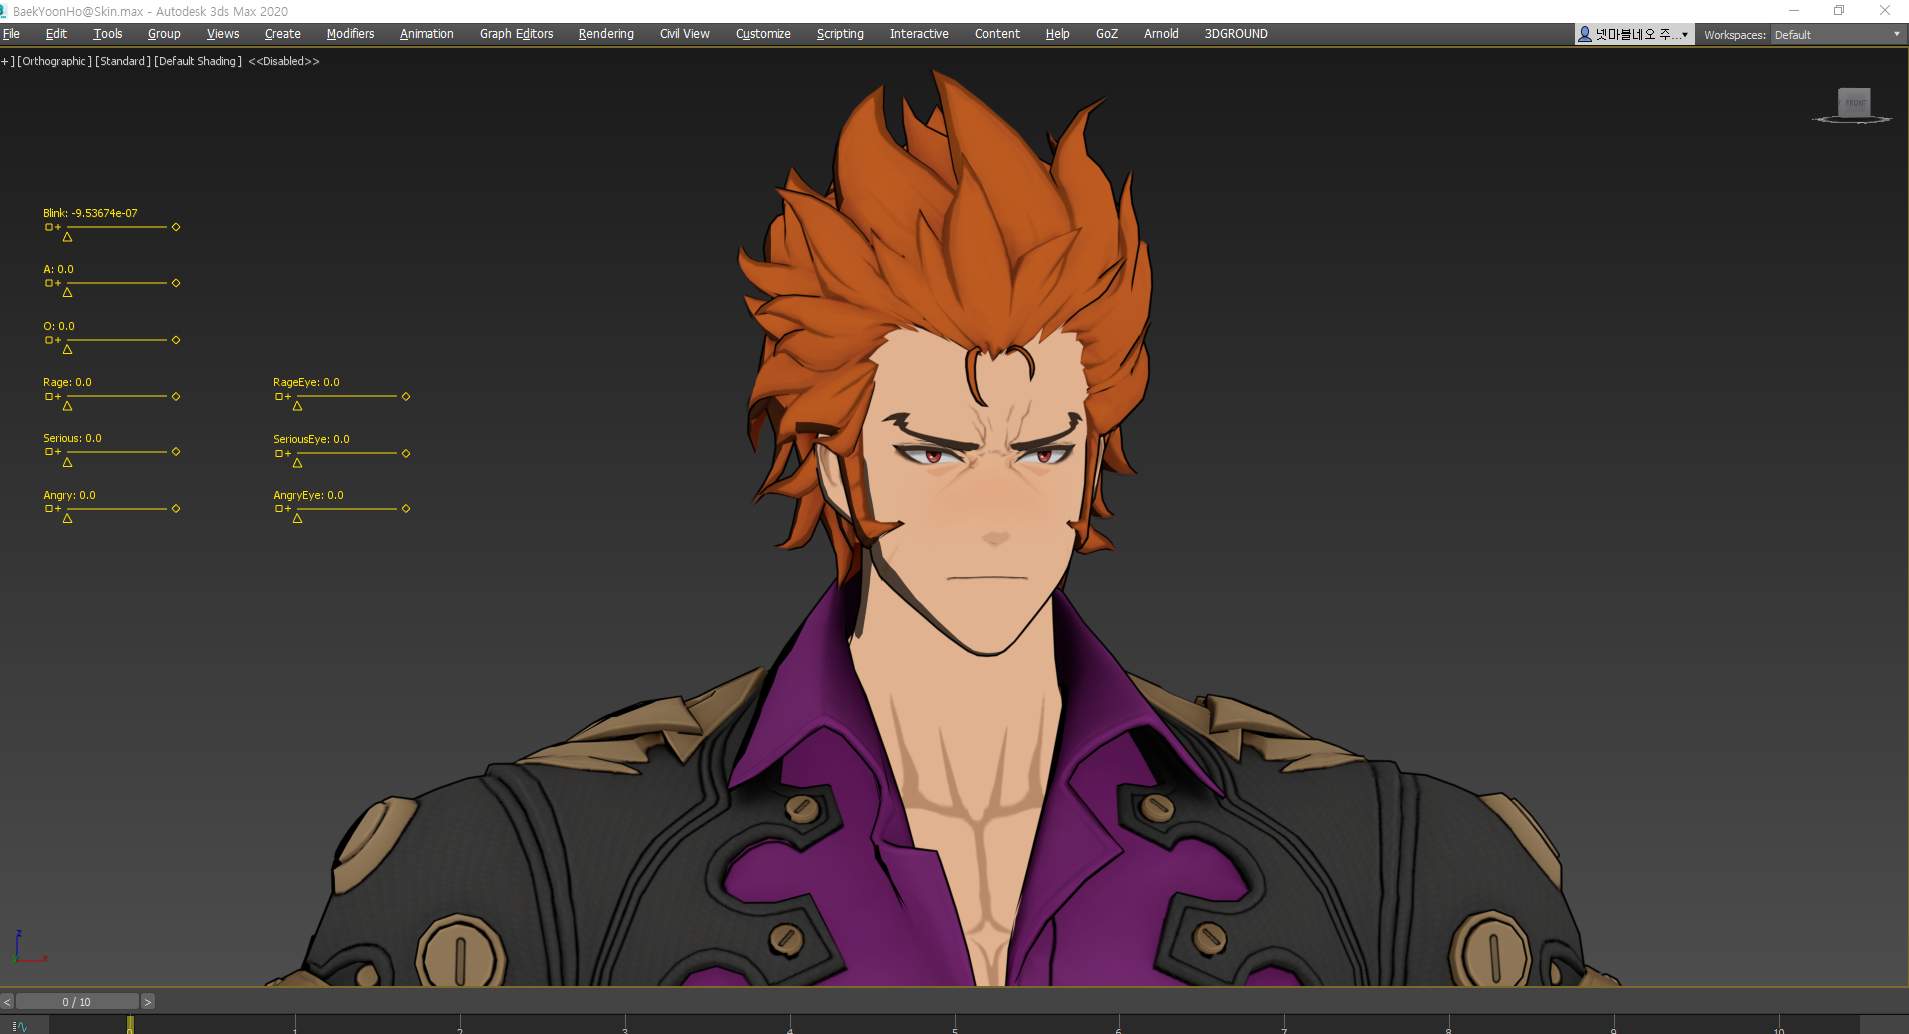
Task: Open the [Orthographic] viewport view menu
Action: 55,62
